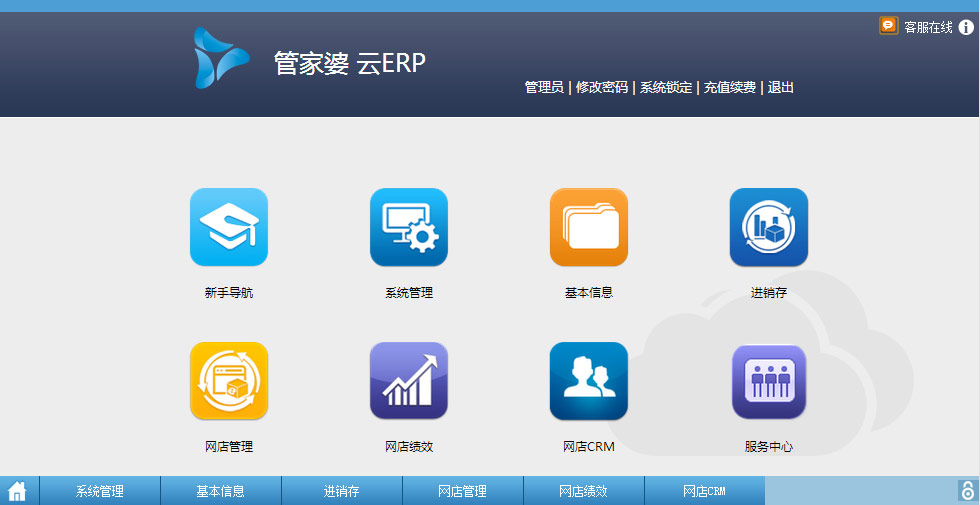The width and height of the screenshot is (980, 505).
Task: Click the 管家婆 blue logo
Action: pos(221,58)
